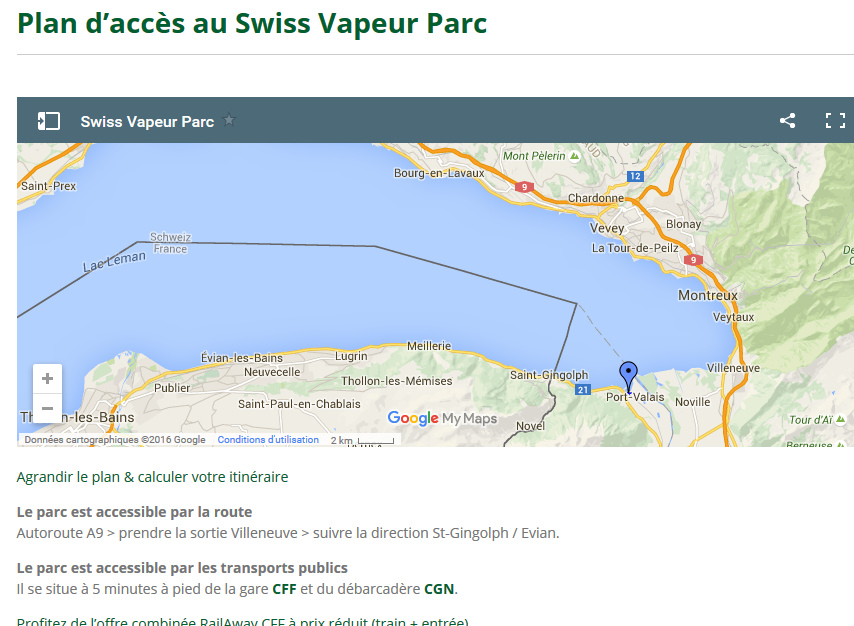Select the blue location pin at Port-Valais
Screen dimensions: 854x626
click(x=629, y=377)
